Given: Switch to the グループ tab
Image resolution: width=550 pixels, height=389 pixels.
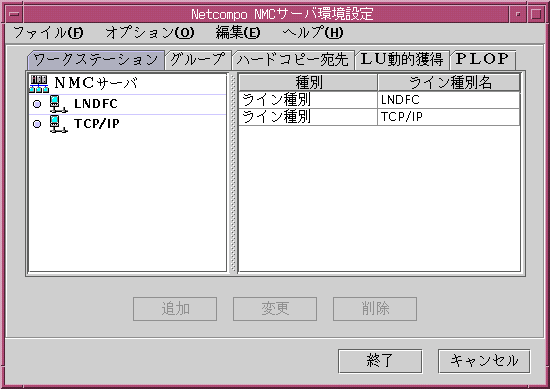Looking at the screenshot, I should click(x=198, y=60).
